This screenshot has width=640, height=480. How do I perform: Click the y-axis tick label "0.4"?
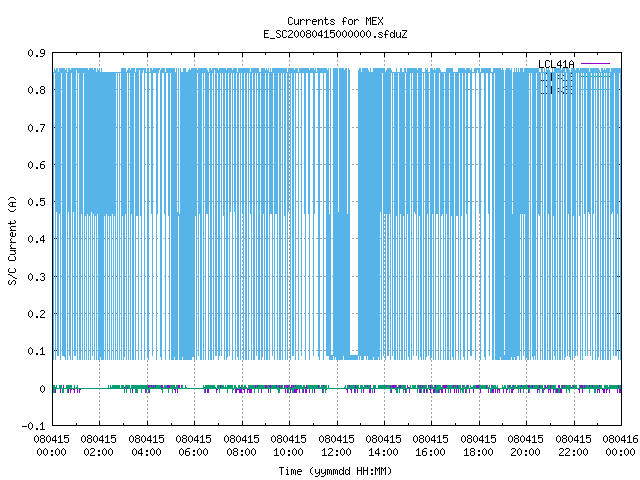tap(36, 239)
